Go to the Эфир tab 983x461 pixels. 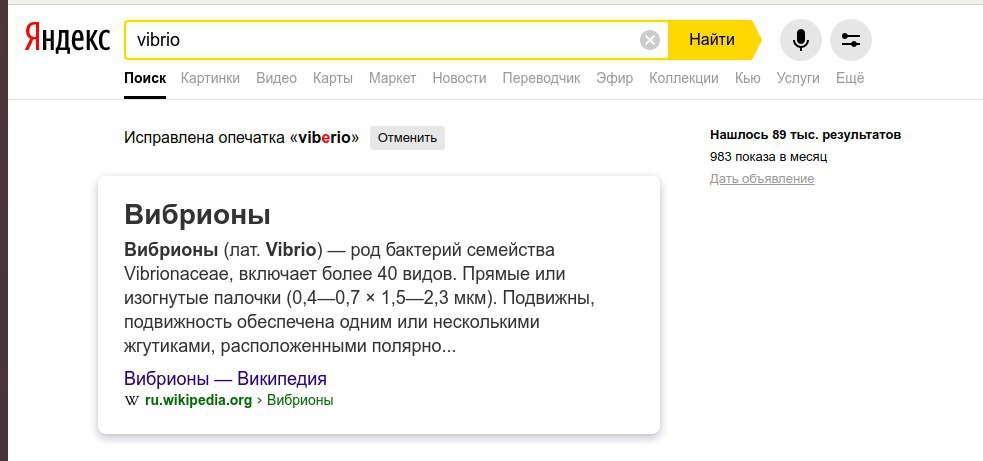pos(614,78)
